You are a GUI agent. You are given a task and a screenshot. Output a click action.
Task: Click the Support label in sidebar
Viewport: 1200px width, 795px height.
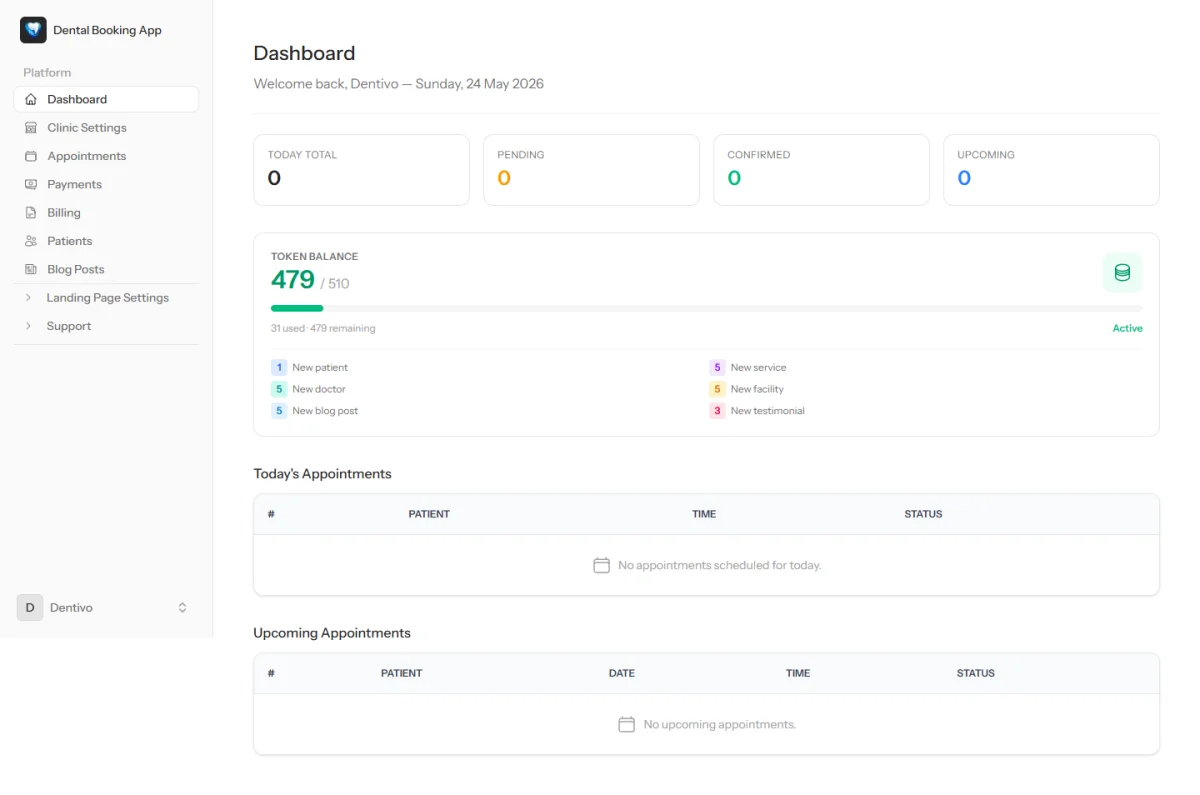coord(69,326)
